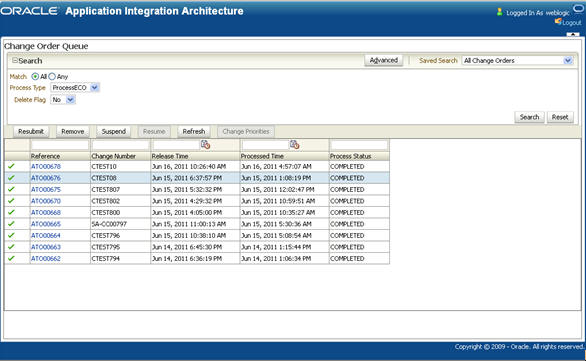Open the Process Type dropdown

click(x=95, y=87)
